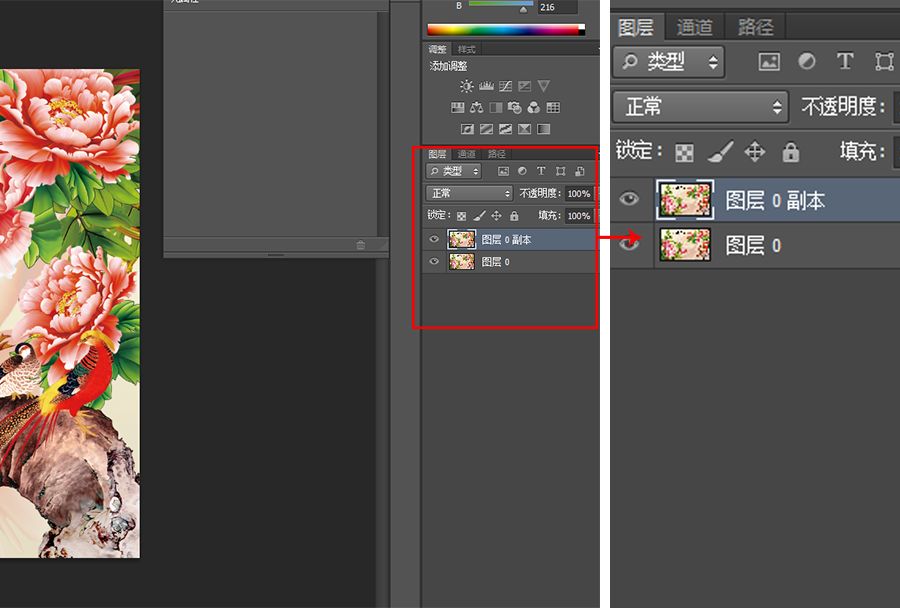Hide 图层 0 in small Layers panel

(x=434, y=262)
